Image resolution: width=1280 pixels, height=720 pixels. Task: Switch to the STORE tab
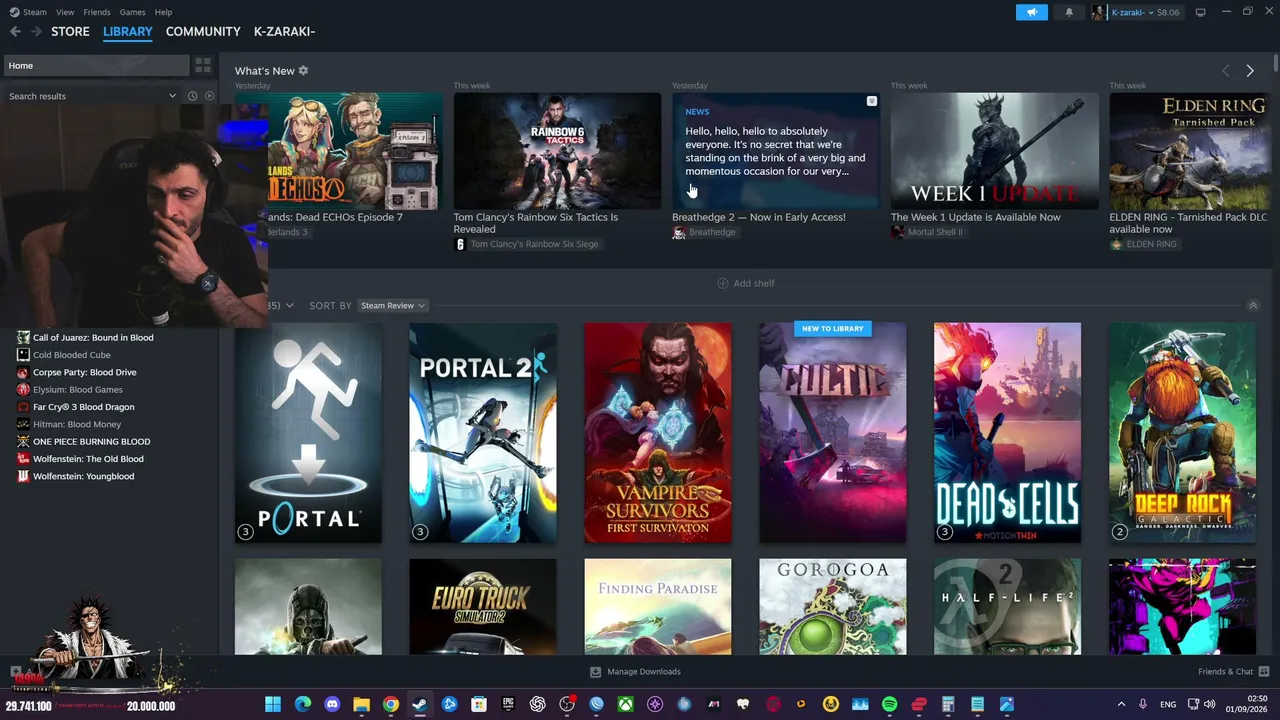pos(70,32)
